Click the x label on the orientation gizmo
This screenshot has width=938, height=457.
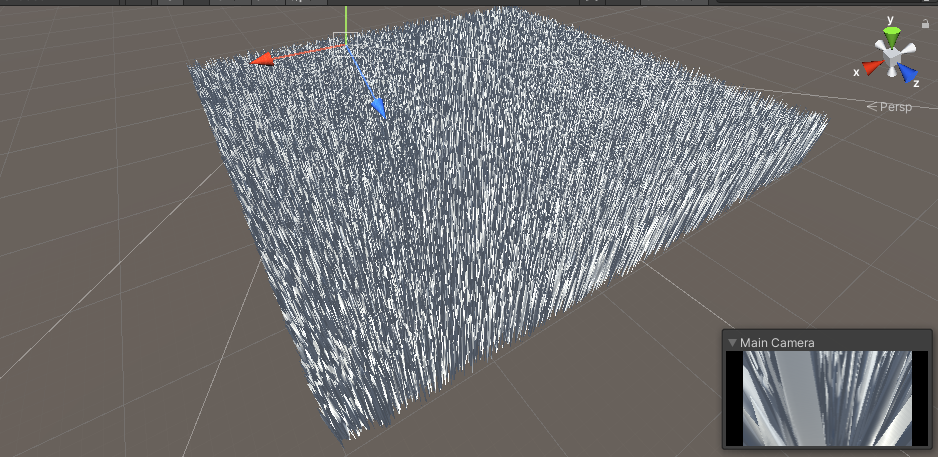(857, 72)
